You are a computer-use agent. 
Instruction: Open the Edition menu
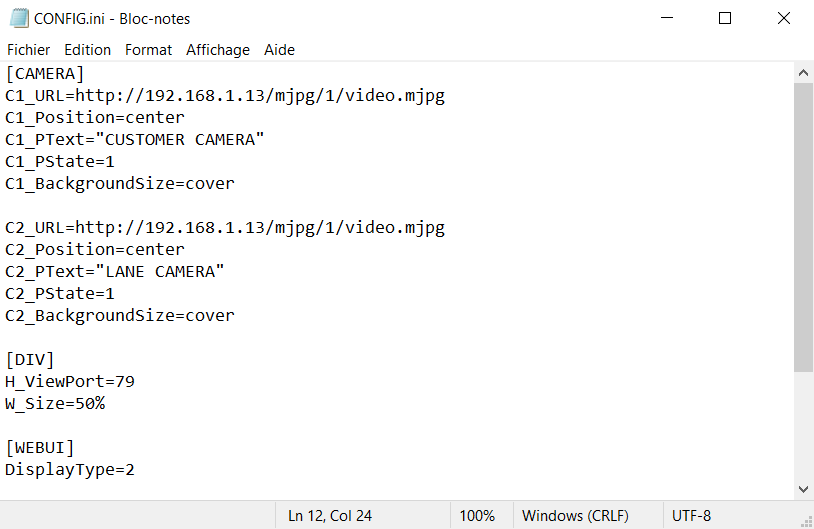(x=87, y=49)
